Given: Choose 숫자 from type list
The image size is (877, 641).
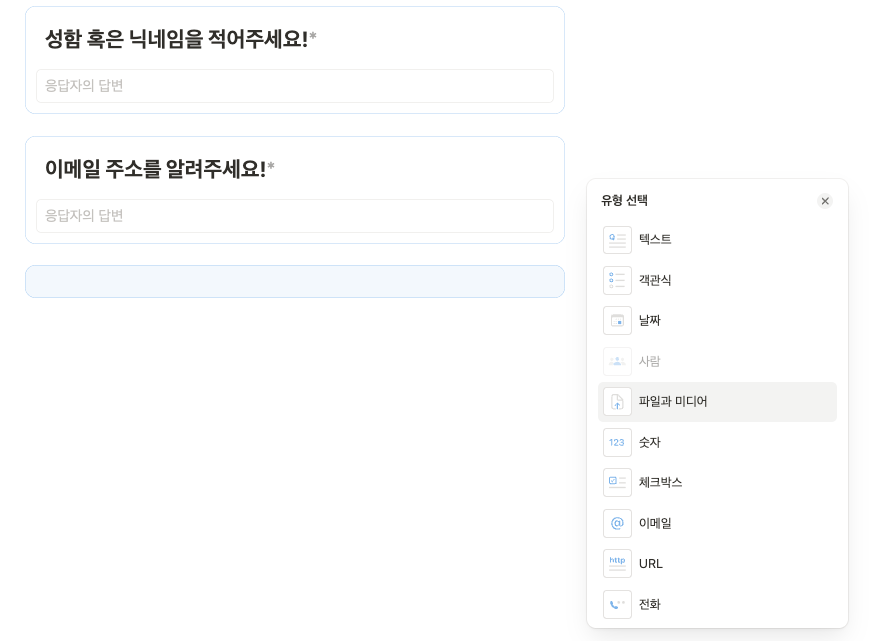Looking at the screenshot, I should (650, 442).
